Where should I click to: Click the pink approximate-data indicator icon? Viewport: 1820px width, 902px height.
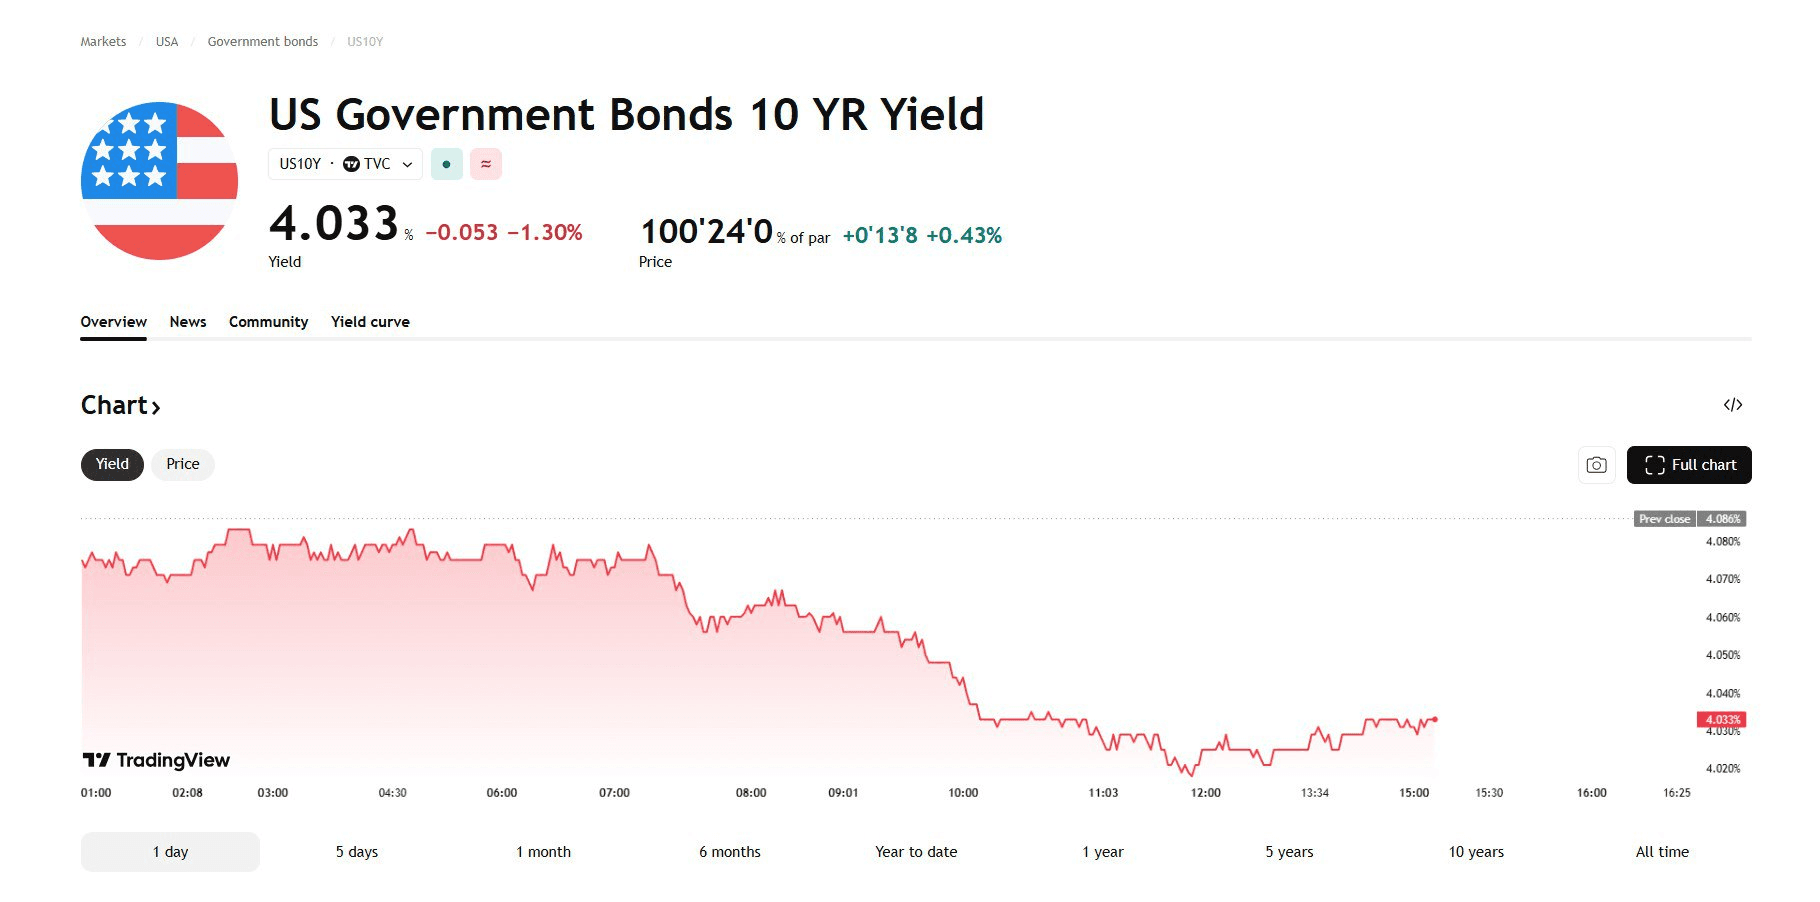(x=486, y=164)
